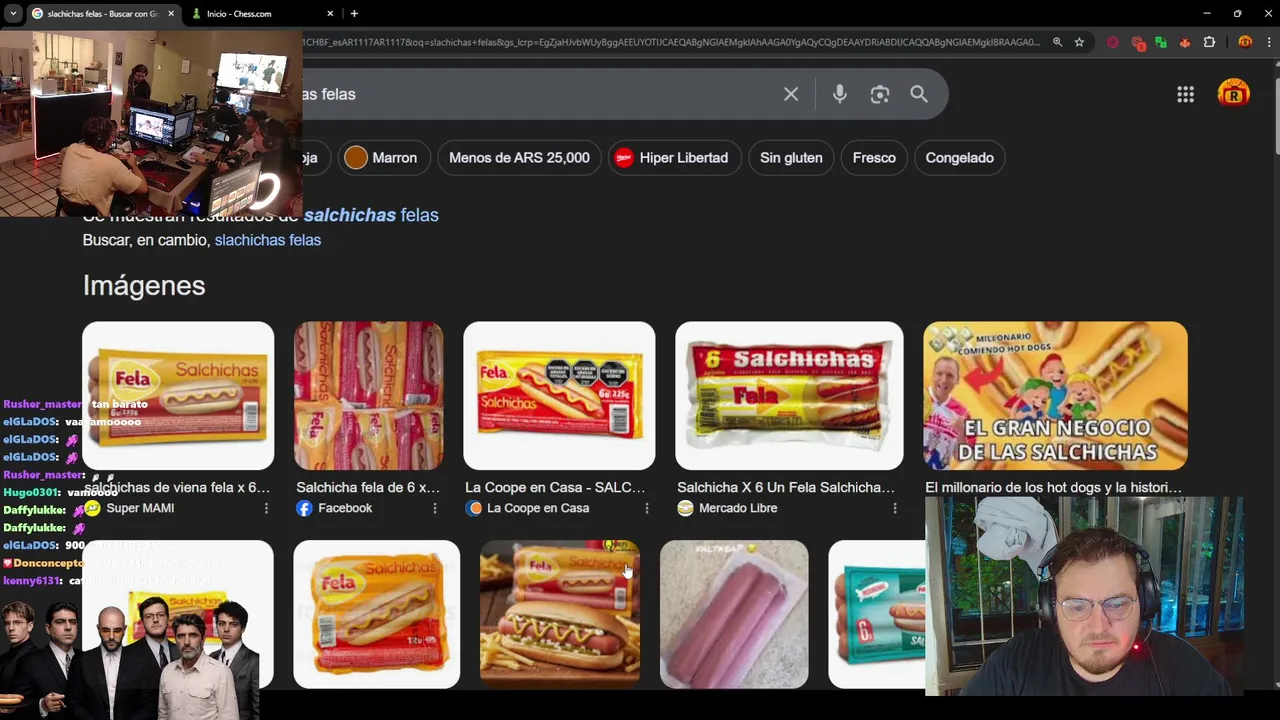Filter by Menos de ARS 25,000
Image resolution: width=1280 pixels, height=720 pixels.
click(519, 157)
